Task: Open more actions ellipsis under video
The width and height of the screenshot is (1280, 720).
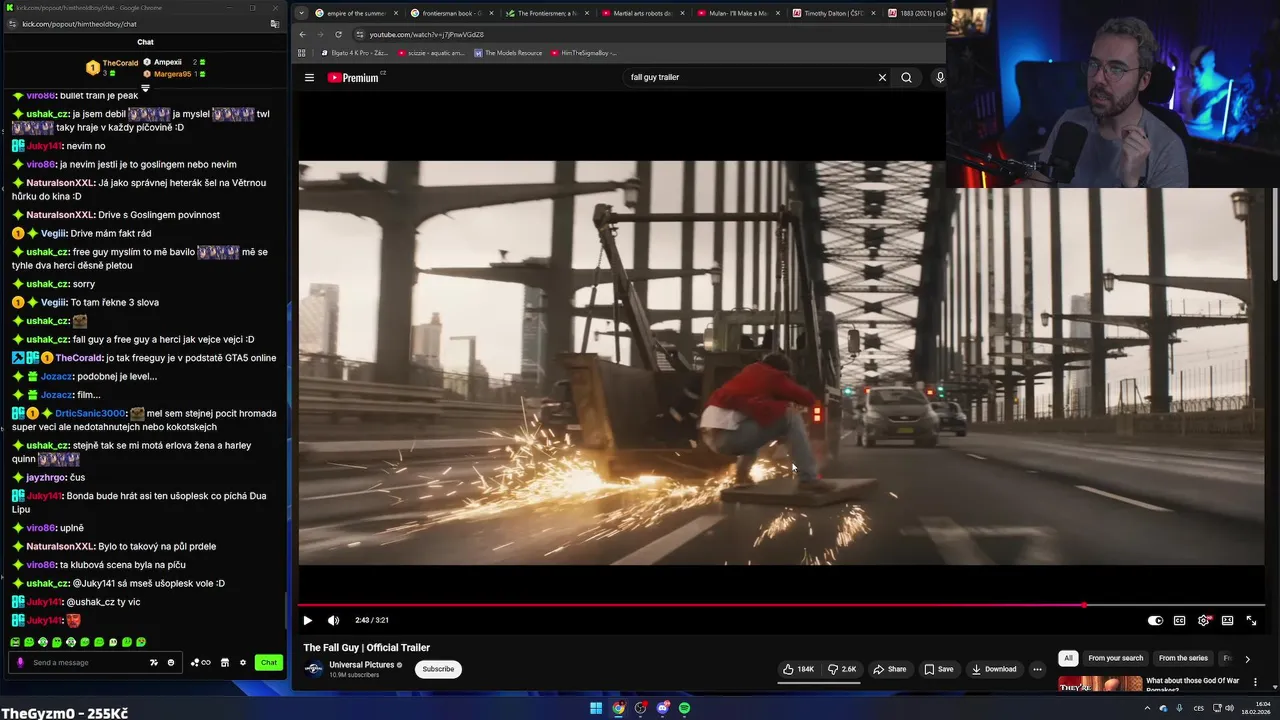Action: (x=1037, y=669)
